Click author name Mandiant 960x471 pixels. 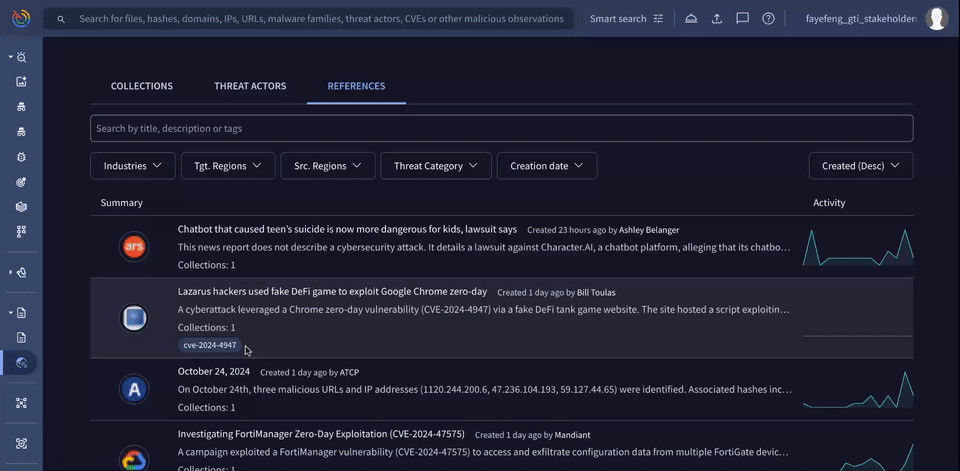pyautogui.click(x=572, y=435)
